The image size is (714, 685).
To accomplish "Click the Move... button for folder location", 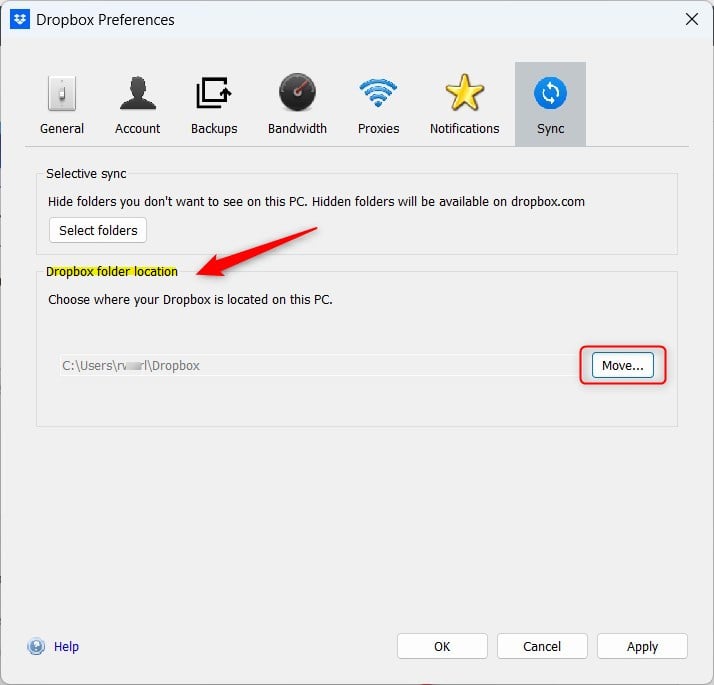I will [x=622, y=365].
